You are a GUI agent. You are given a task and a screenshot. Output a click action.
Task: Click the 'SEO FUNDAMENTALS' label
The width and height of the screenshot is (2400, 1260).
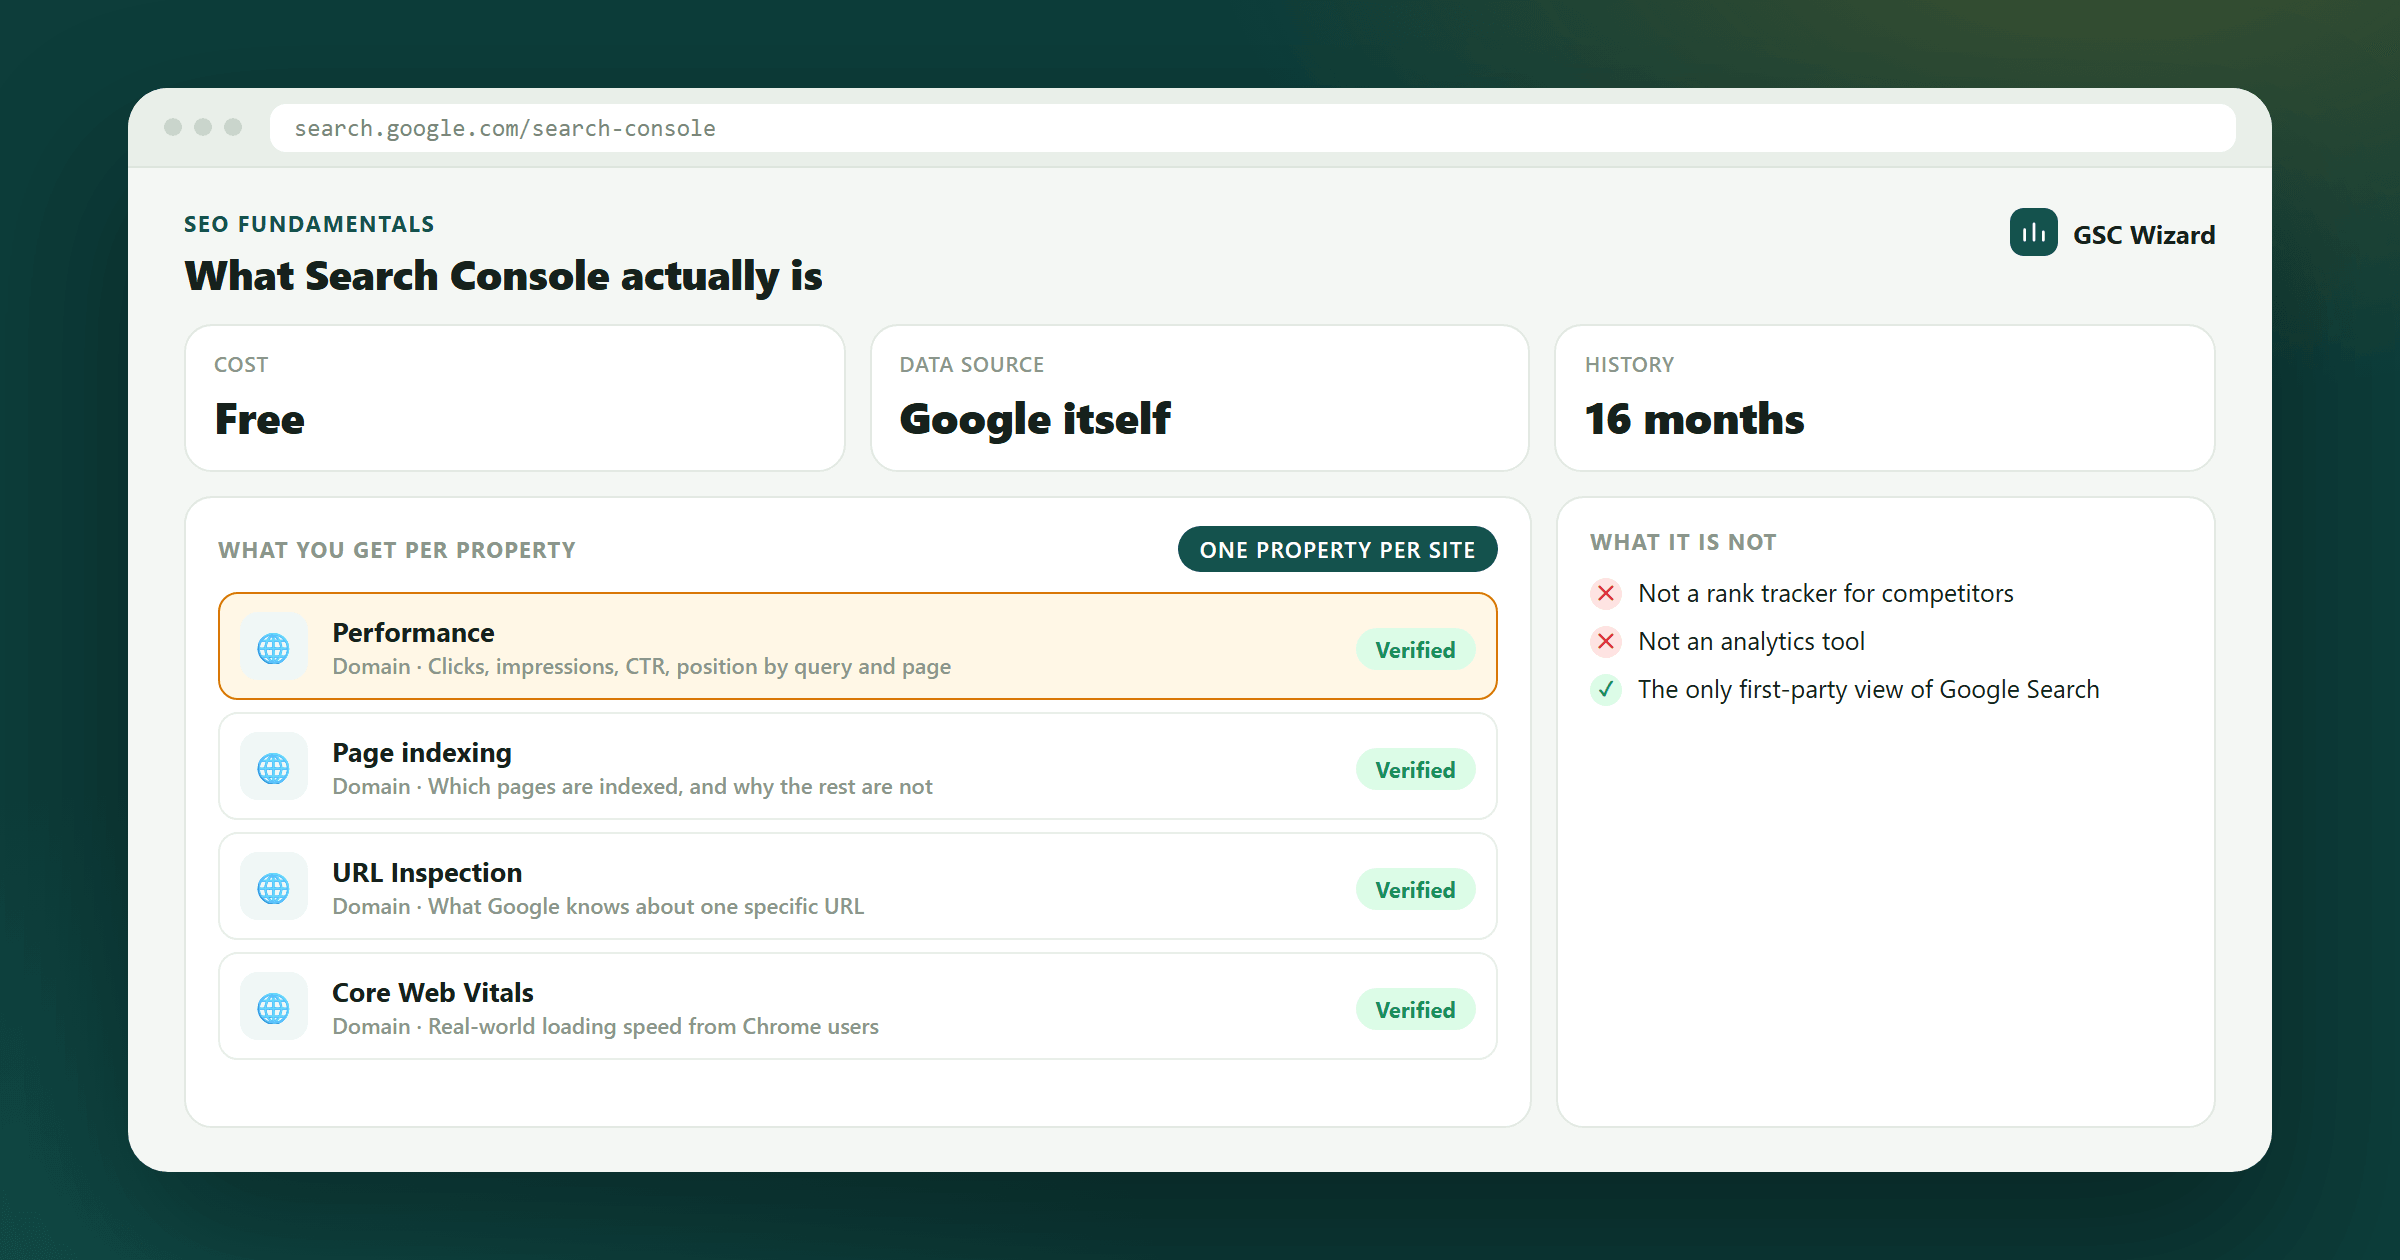pyautogui.click(x=309, y=224)
